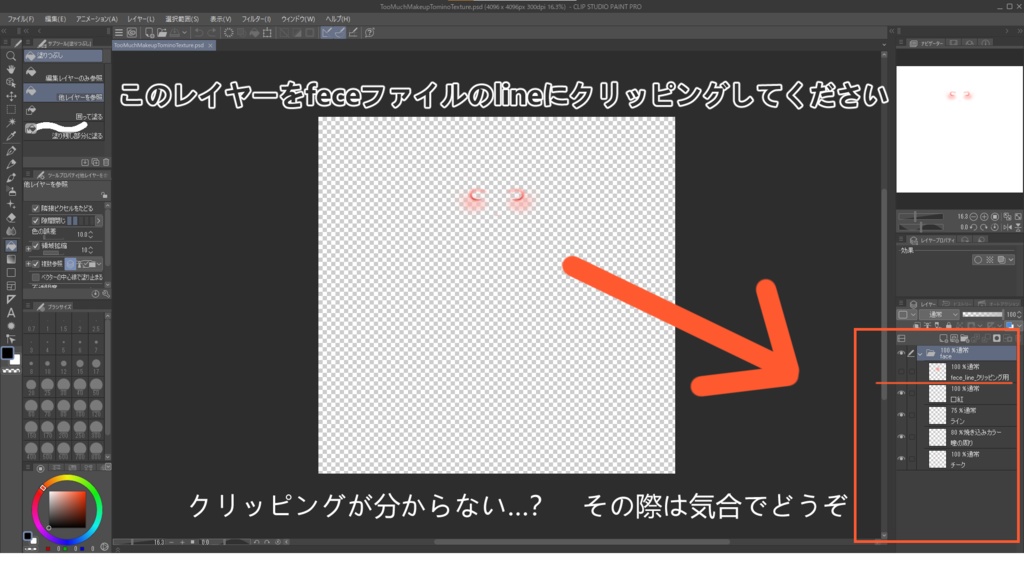1024x576 pixels.
Task: Hide the 口紅 layer
Action: click(x=903, y=395)
